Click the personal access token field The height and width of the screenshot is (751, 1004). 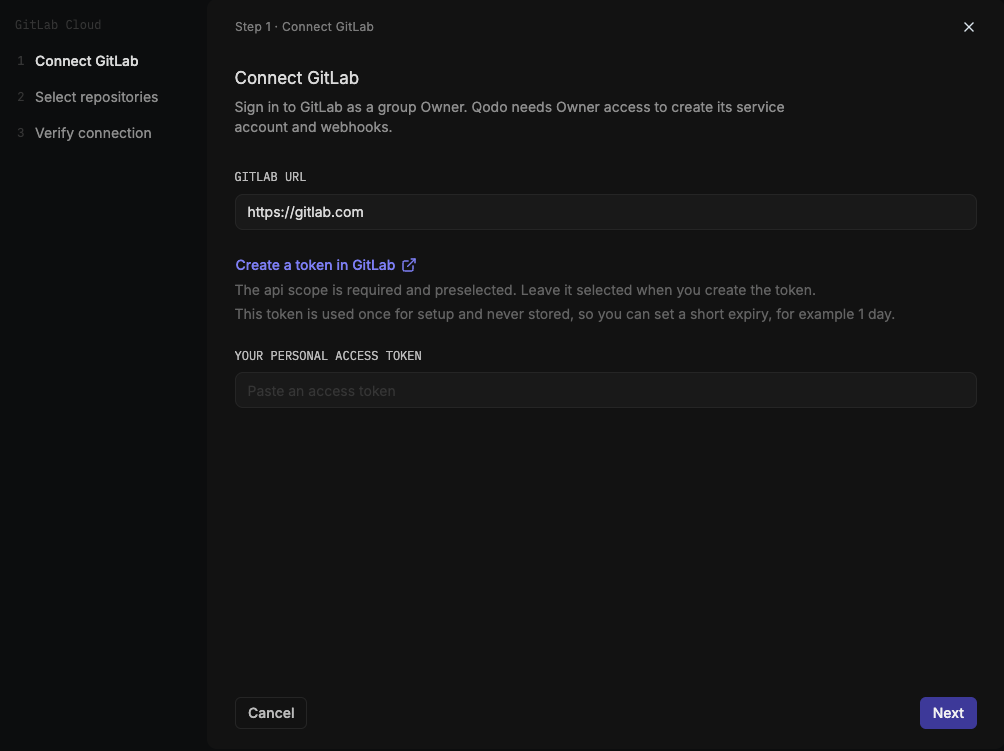coord(605,390)
